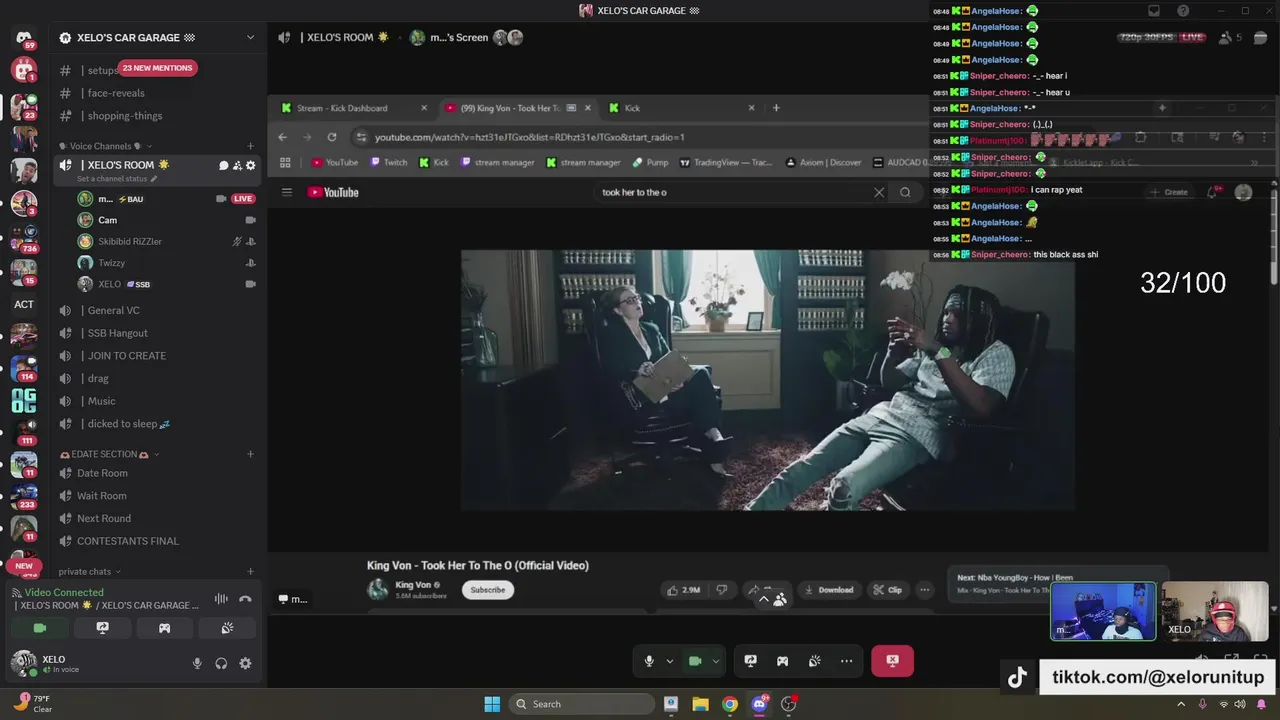1280x720 pixels.
Task: Toggle camera in call control bar
Action: [x=695, y=661]
